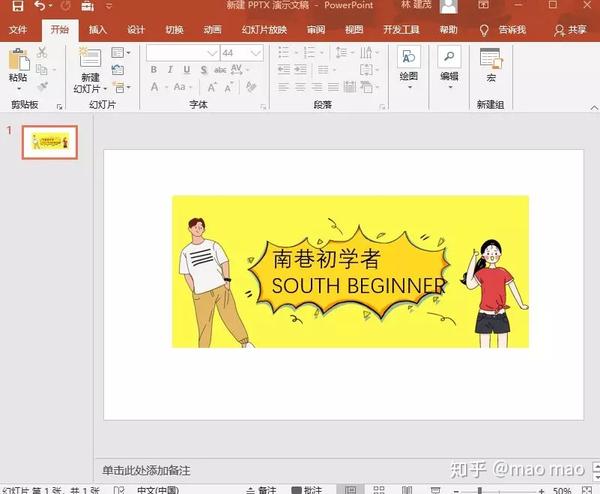Screen dimensions: 600x494
Task: Collapse the ribbon with the chevron
Action: click(594, 108)
